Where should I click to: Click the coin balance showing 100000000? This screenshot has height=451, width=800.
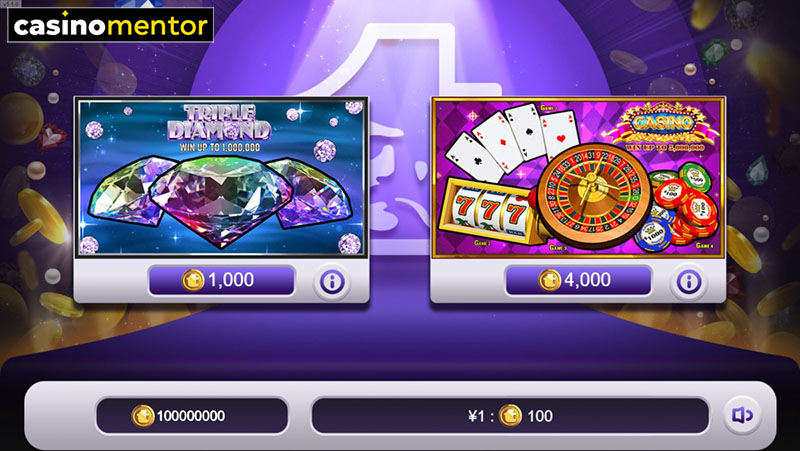click(192, 416)
